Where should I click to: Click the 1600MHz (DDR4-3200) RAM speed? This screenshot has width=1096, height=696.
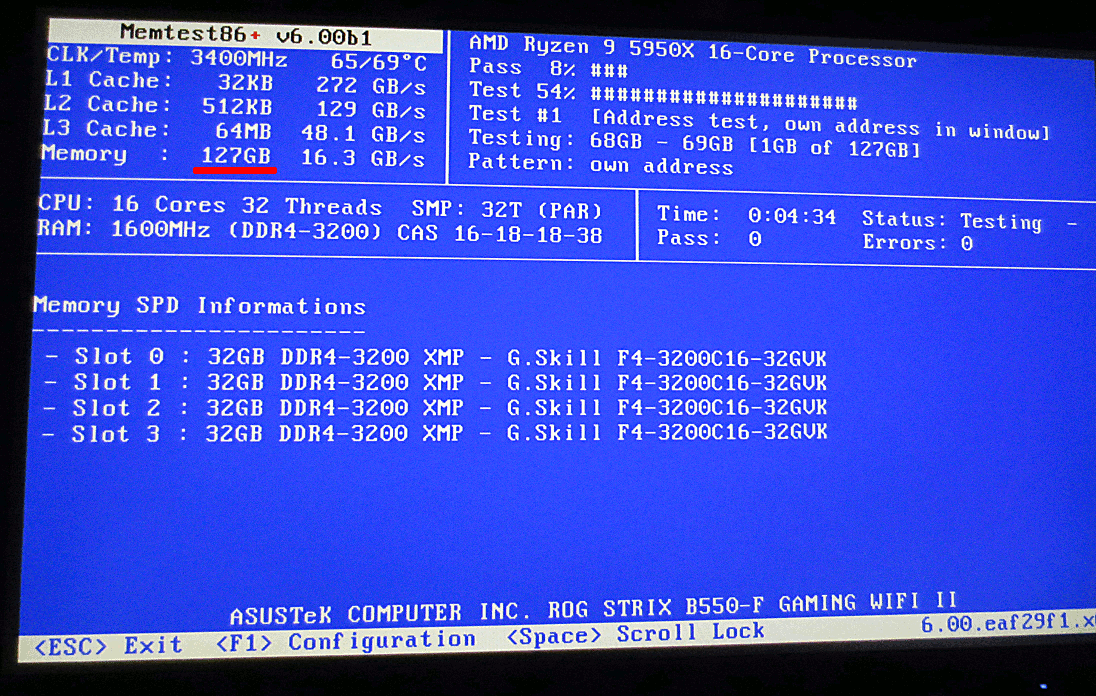246,231
